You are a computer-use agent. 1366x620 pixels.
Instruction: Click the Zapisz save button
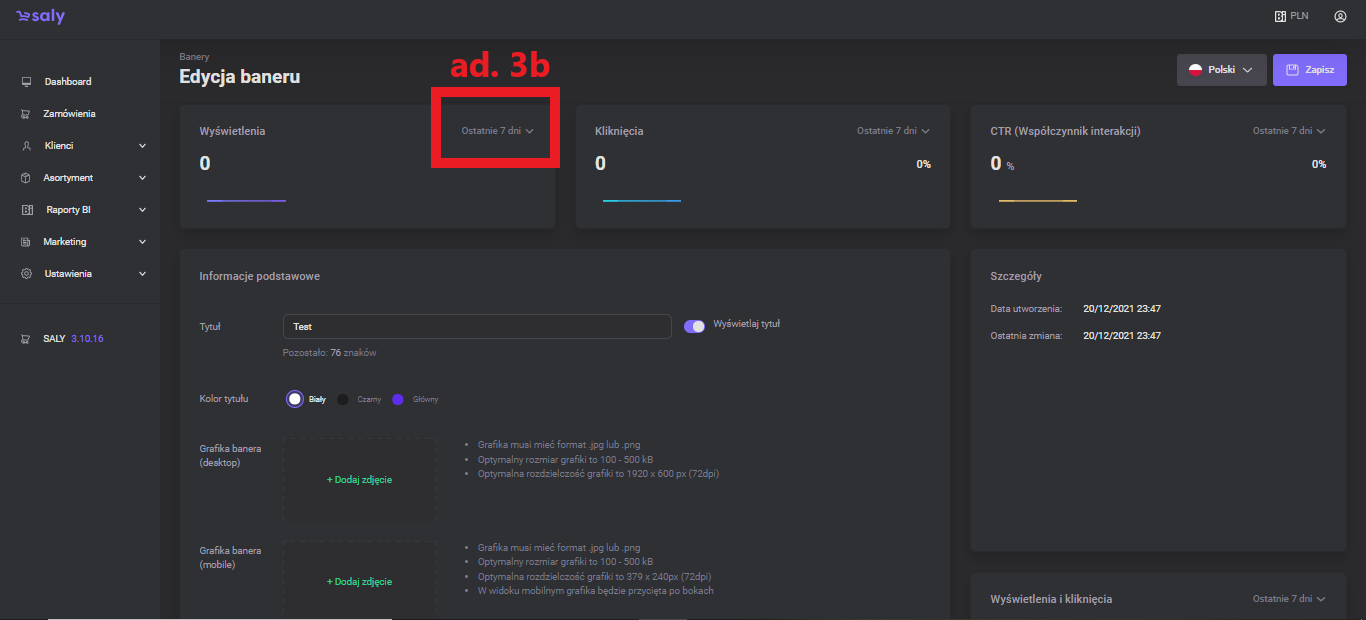1309,70
